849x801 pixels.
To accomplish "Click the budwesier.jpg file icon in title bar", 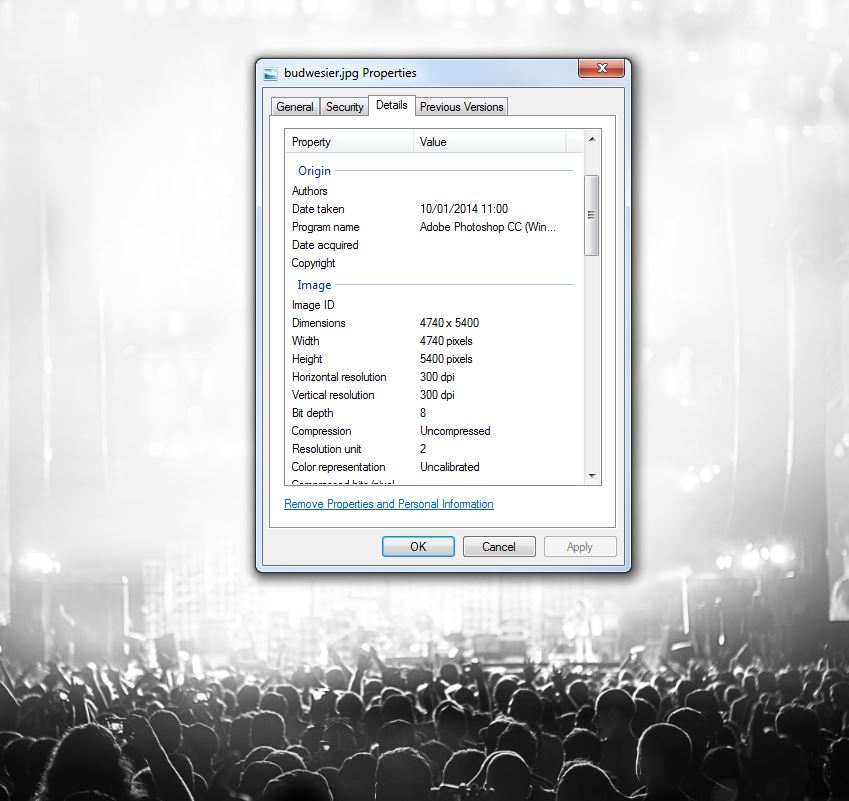I will (271, 73).
